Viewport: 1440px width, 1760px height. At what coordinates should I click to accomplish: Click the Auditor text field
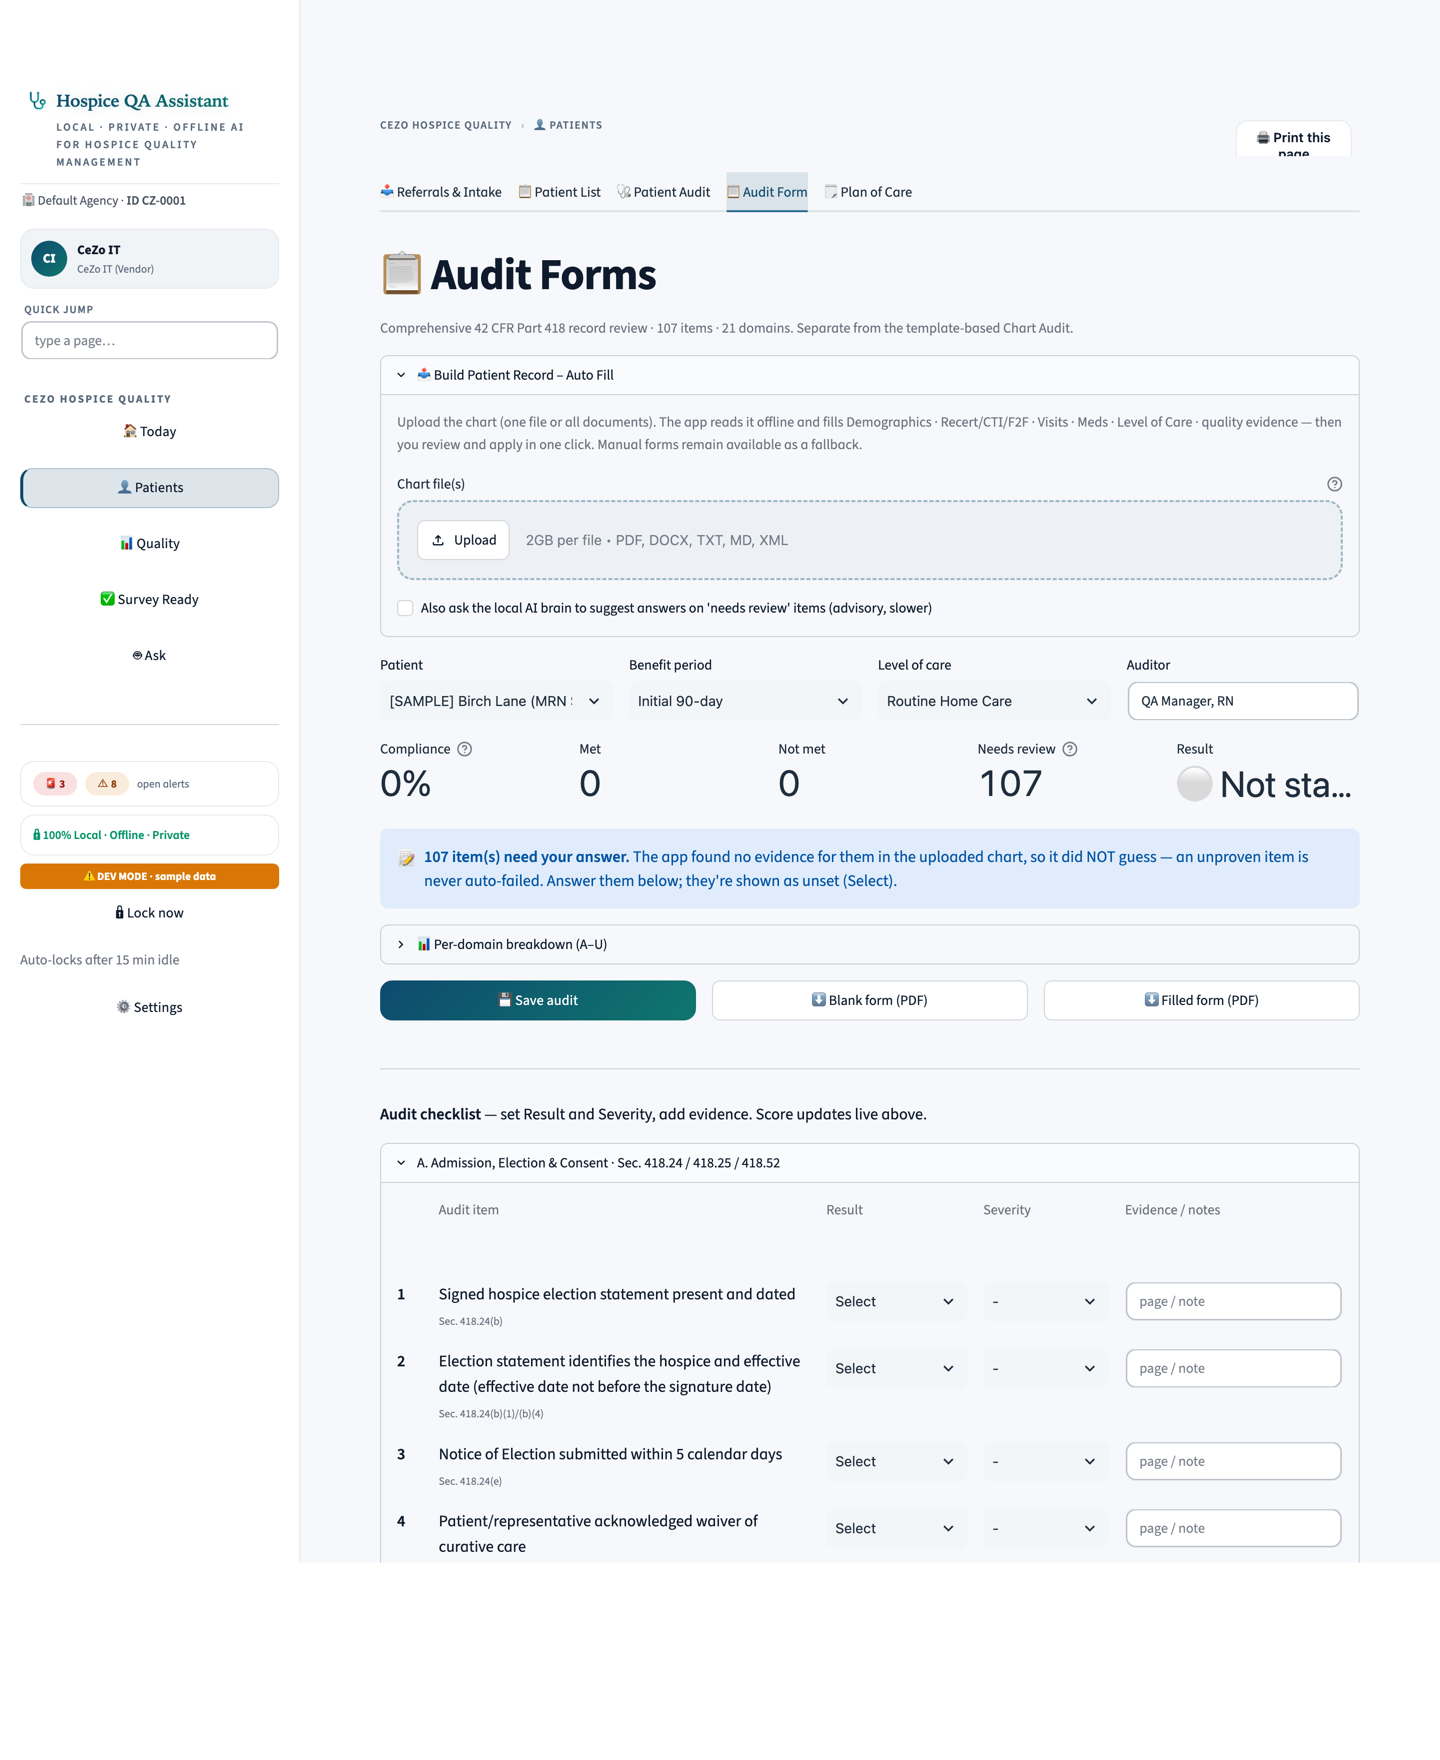click(1242, 701)
